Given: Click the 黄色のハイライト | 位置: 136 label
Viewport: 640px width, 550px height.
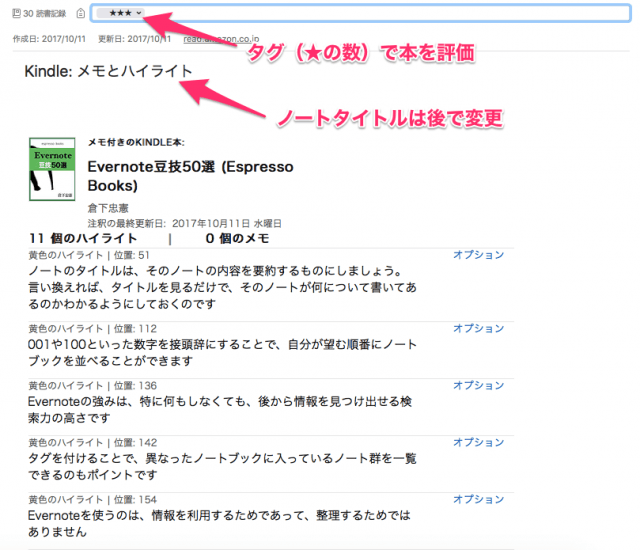Looking at the screenshot, I should pos(92,386).
